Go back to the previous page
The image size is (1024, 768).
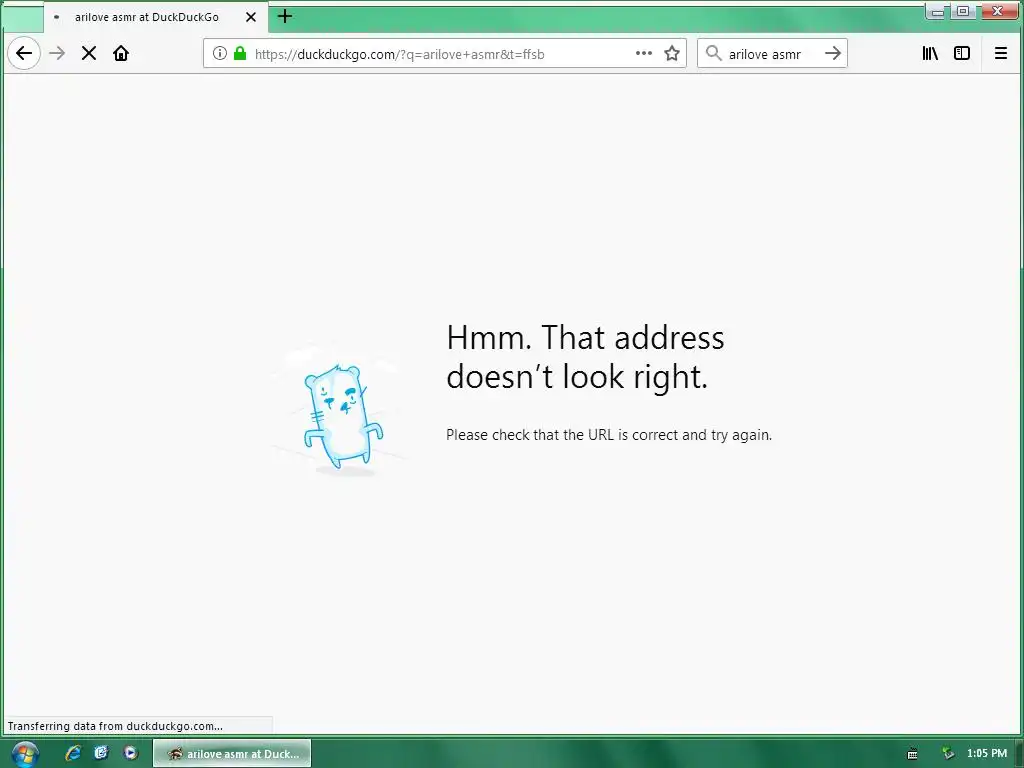[x=24, y=54]
